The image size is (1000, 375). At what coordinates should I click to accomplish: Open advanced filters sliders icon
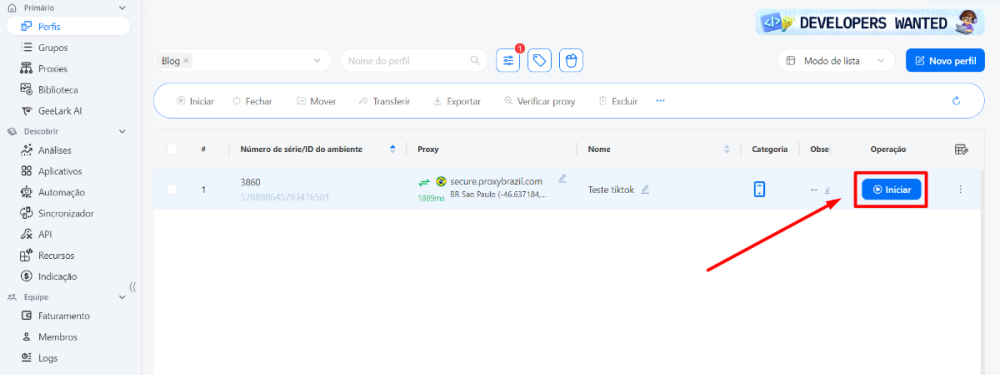tap(508, 61)
